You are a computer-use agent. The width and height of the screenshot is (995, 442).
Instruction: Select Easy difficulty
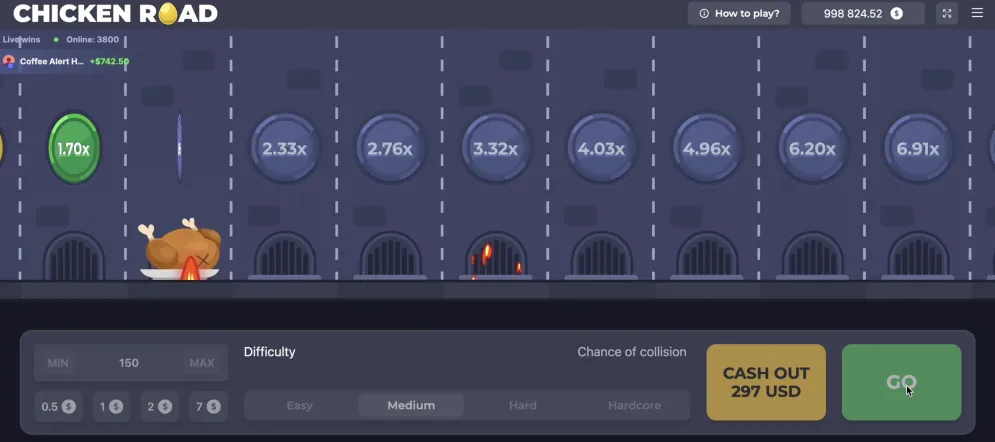click(x=299, y=405)
